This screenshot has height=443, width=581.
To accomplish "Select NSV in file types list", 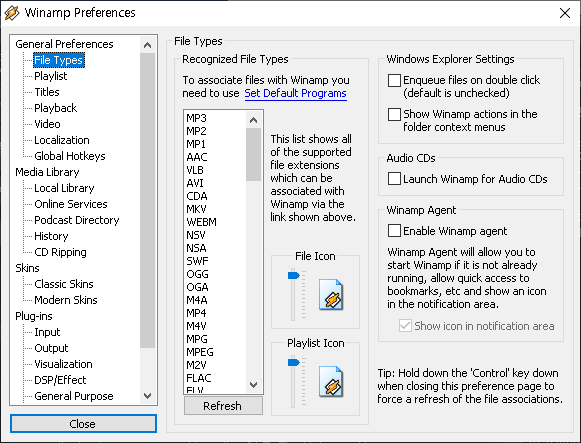I will click(196, 235).
